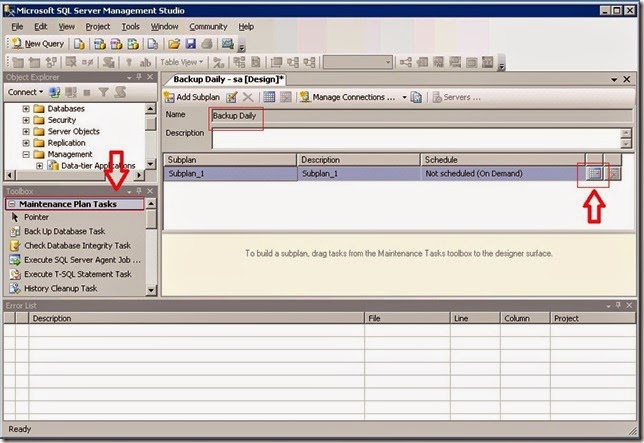Screen dimensions: 644x443
Task: Open a Database Engine Query
Action: click(79, 44)
